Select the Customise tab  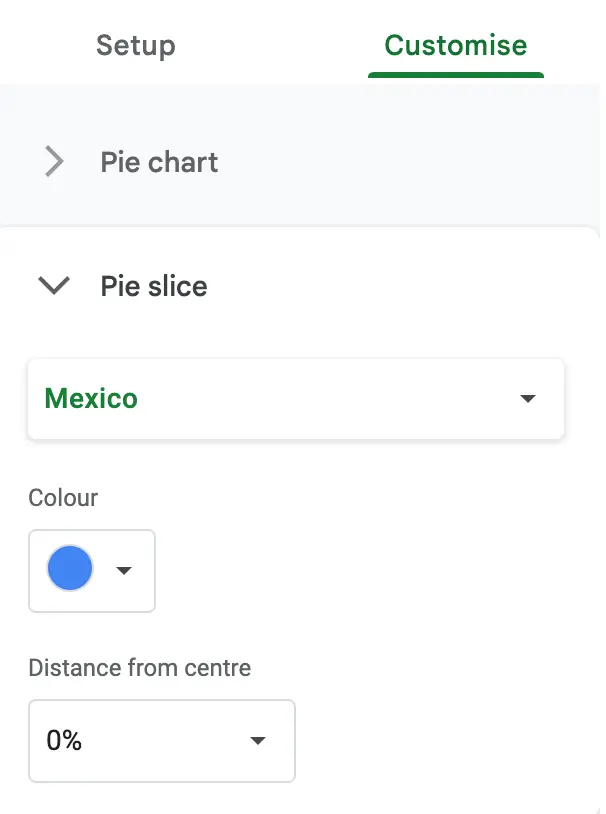pos(455,45)
